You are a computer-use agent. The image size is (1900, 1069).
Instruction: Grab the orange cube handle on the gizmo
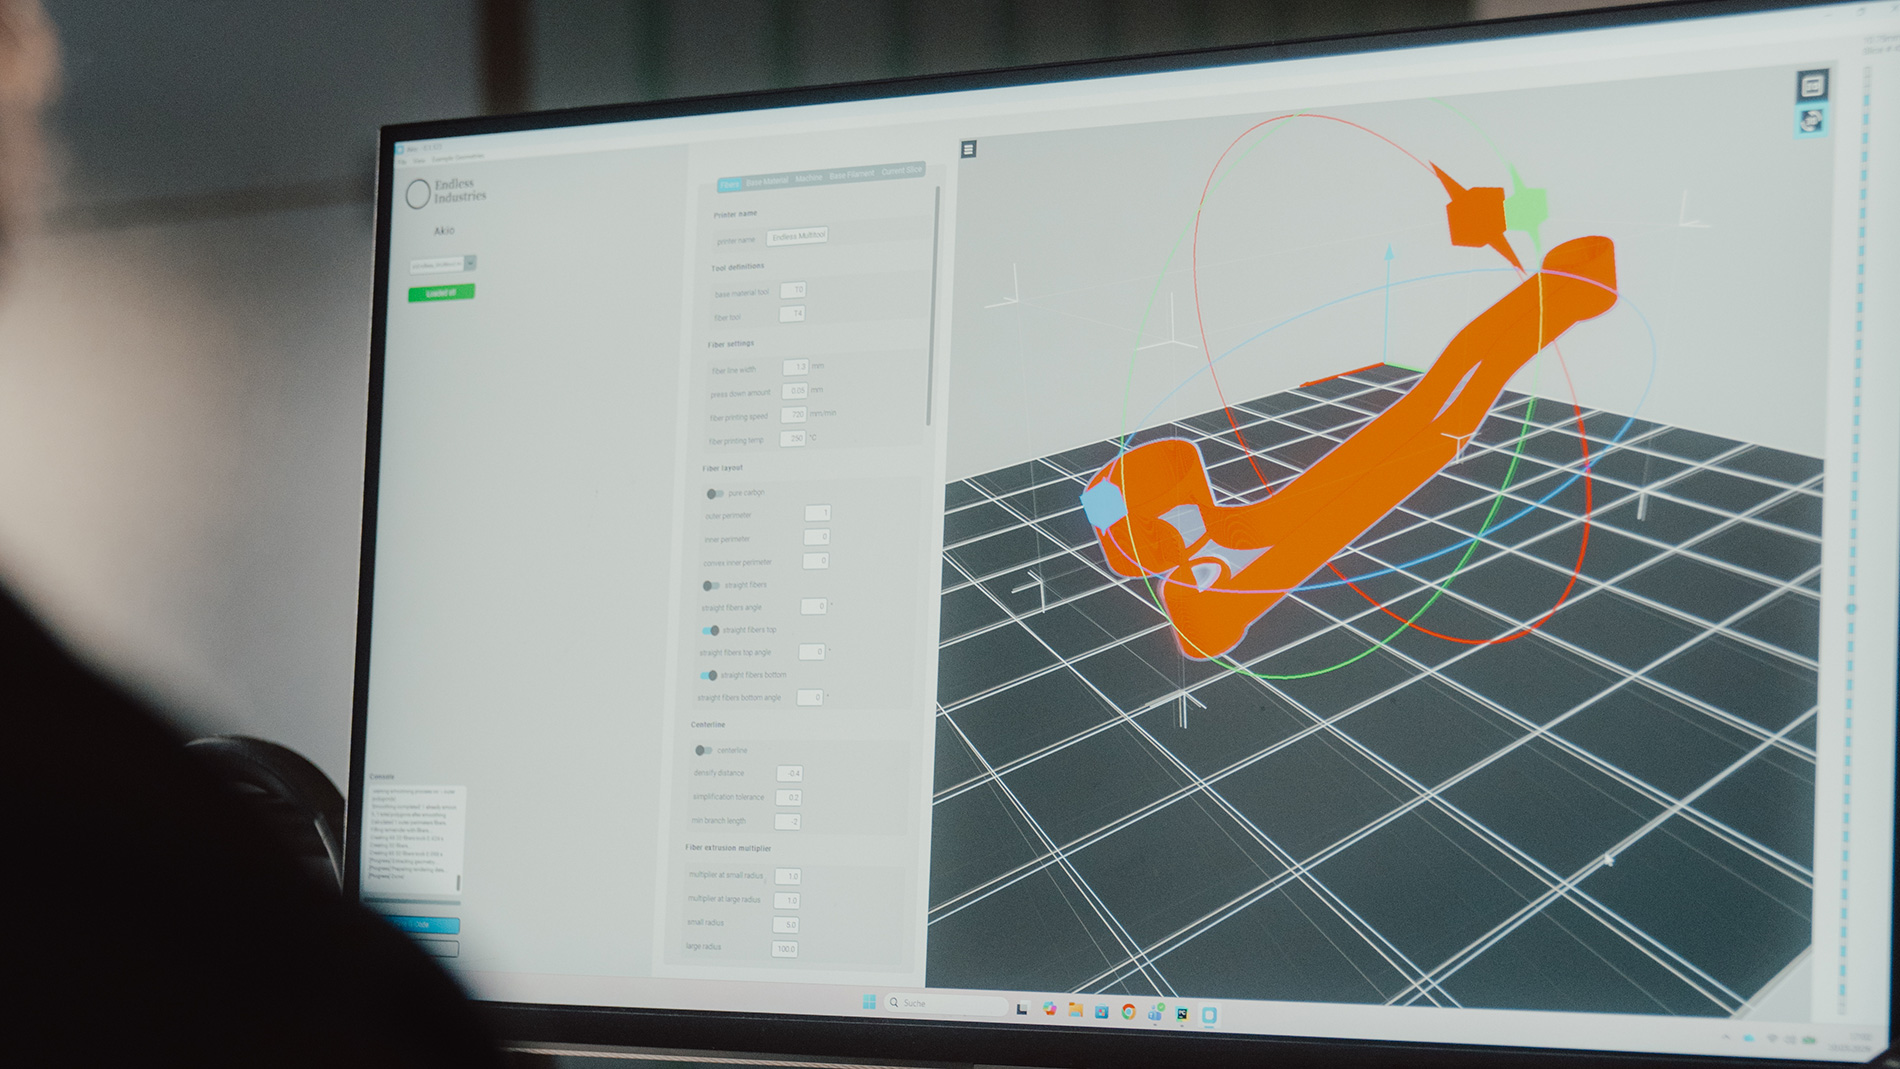1476,217
